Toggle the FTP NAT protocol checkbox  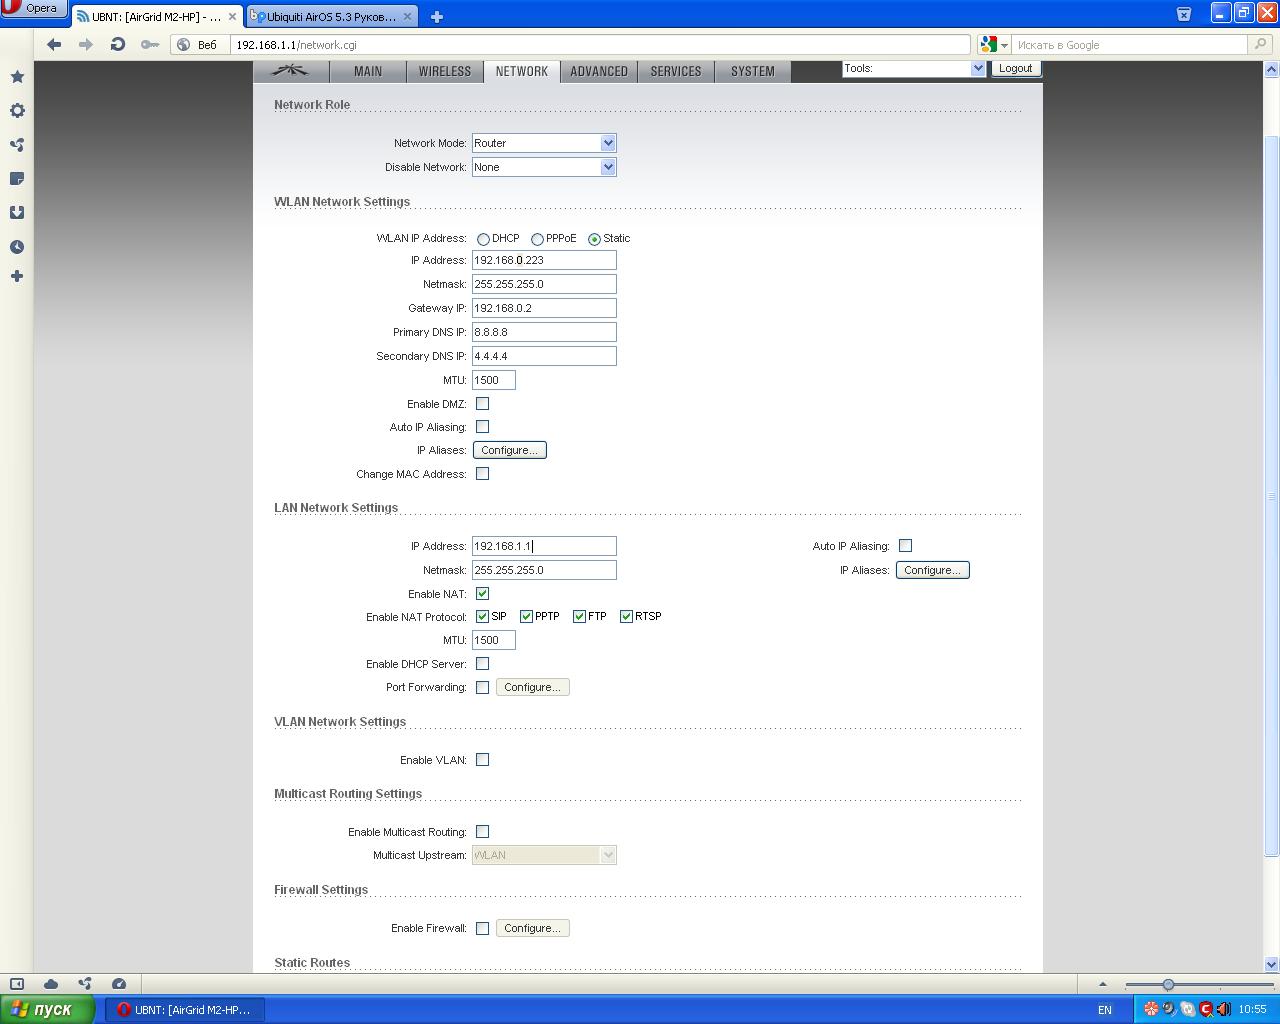point(580,616)
